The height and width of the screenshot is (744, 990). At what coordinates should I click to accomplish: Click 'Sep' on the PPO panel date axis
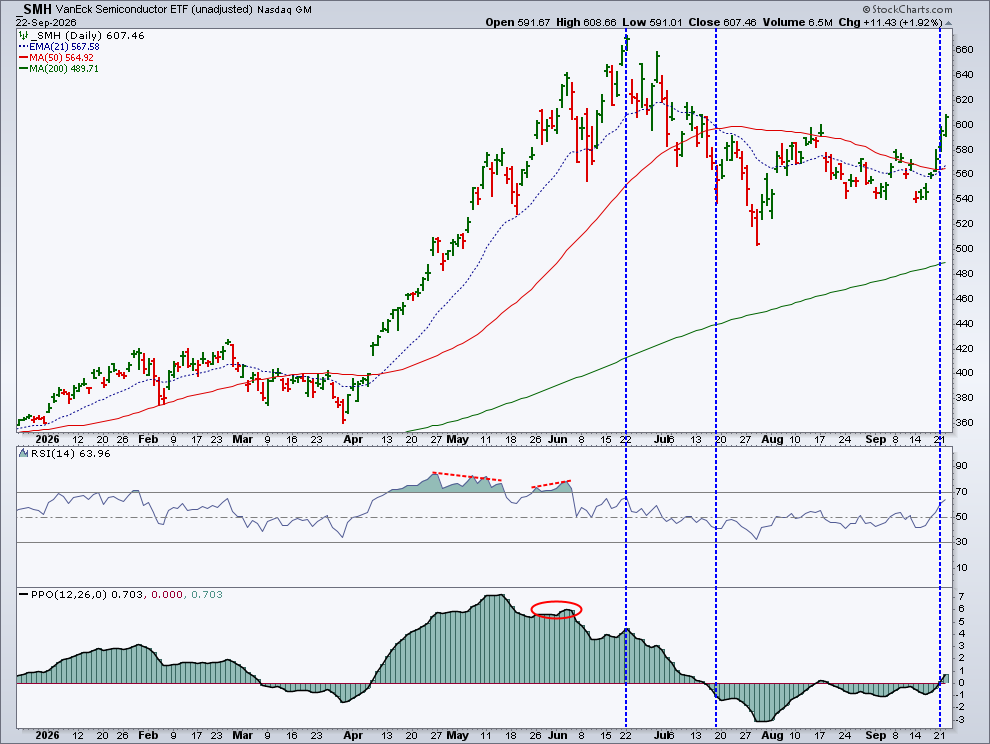coord(876,736)
